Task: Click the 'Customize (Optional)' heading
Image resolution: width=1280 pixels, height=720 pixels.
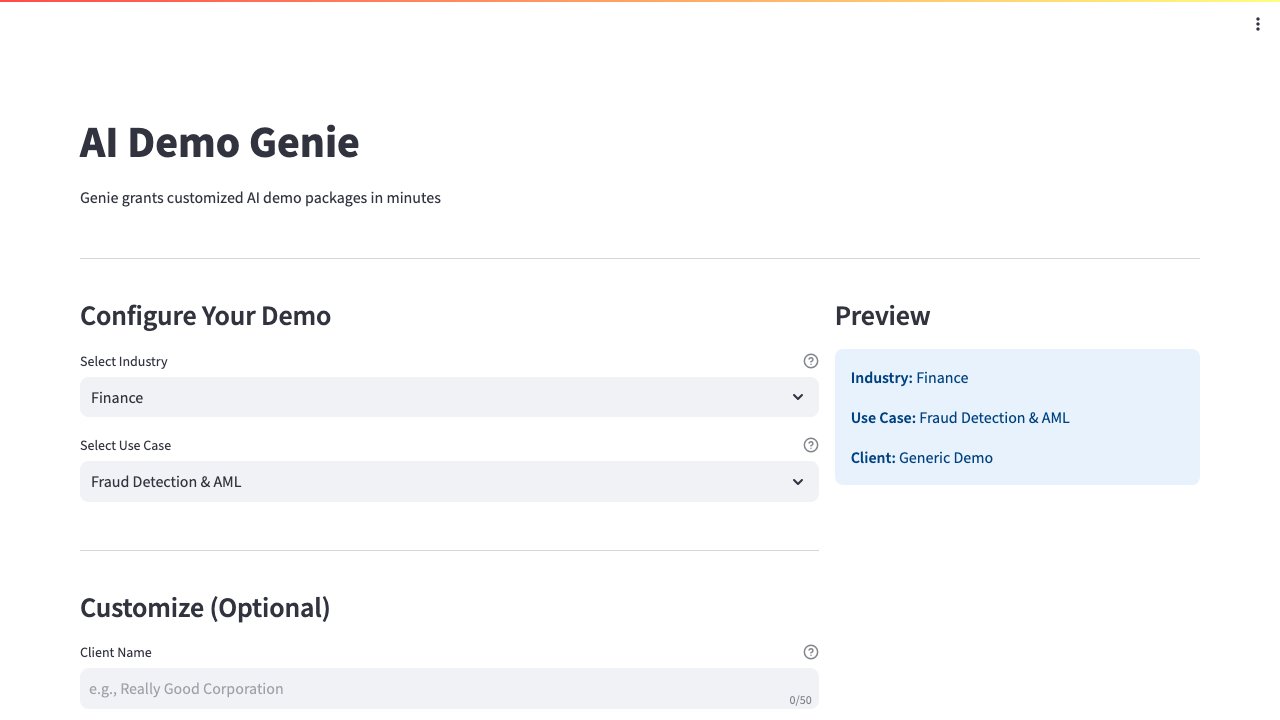Action: pyautogui.click(x=205, y=608)
